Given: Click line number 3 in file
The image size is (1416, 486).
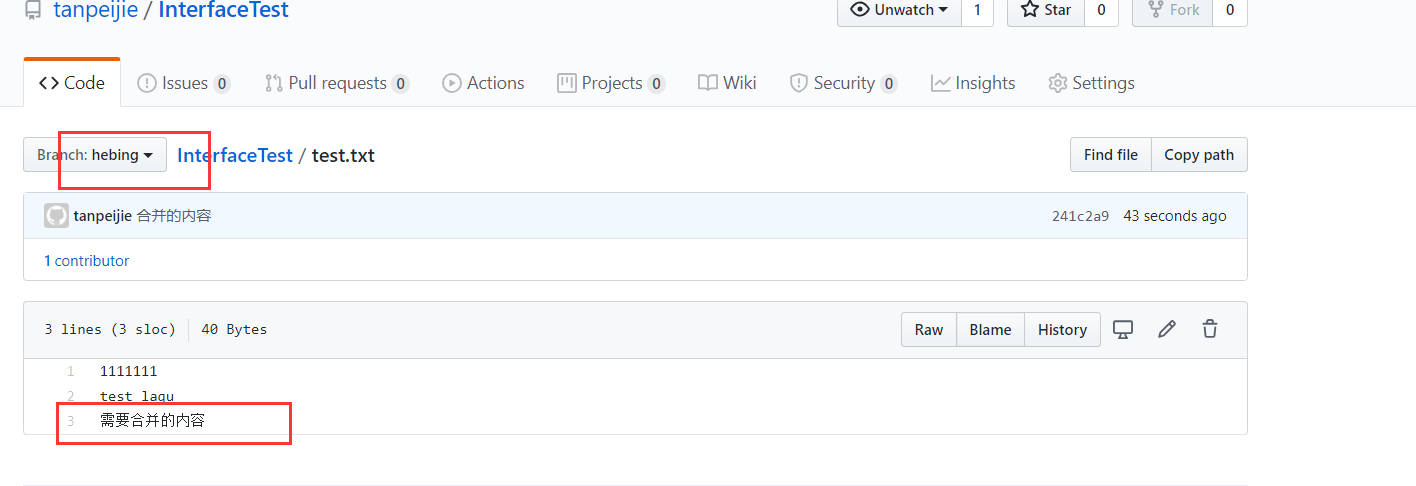Looking at the screenshot, I should (x=71, y=421).
